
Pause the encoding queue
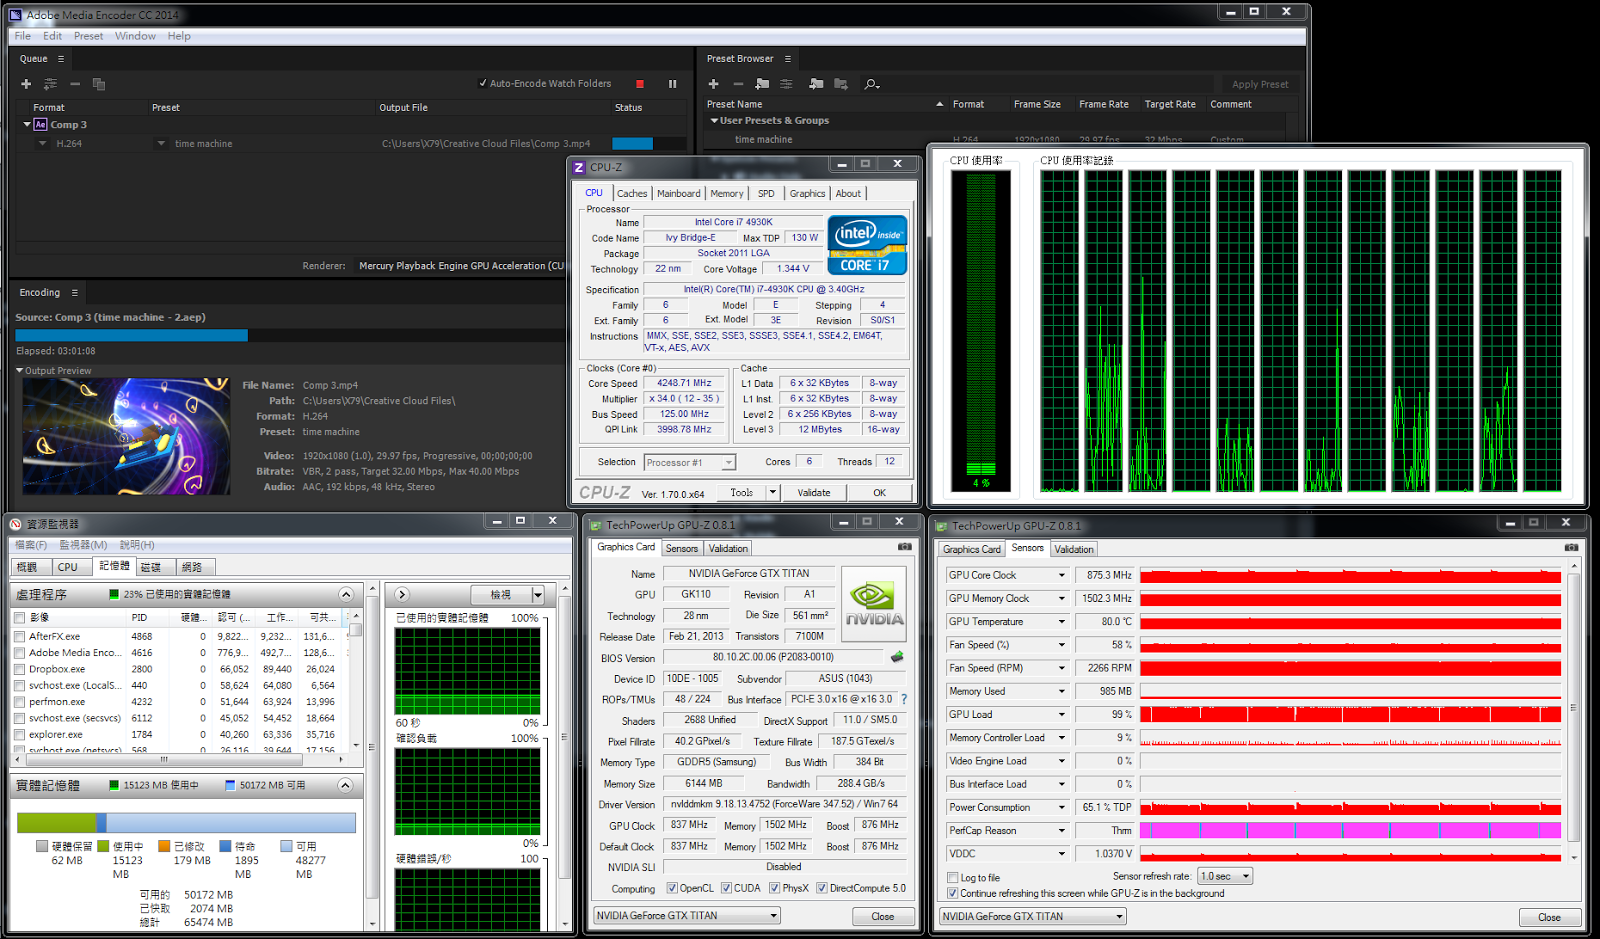pyautogui.click(x=672, y=84)
